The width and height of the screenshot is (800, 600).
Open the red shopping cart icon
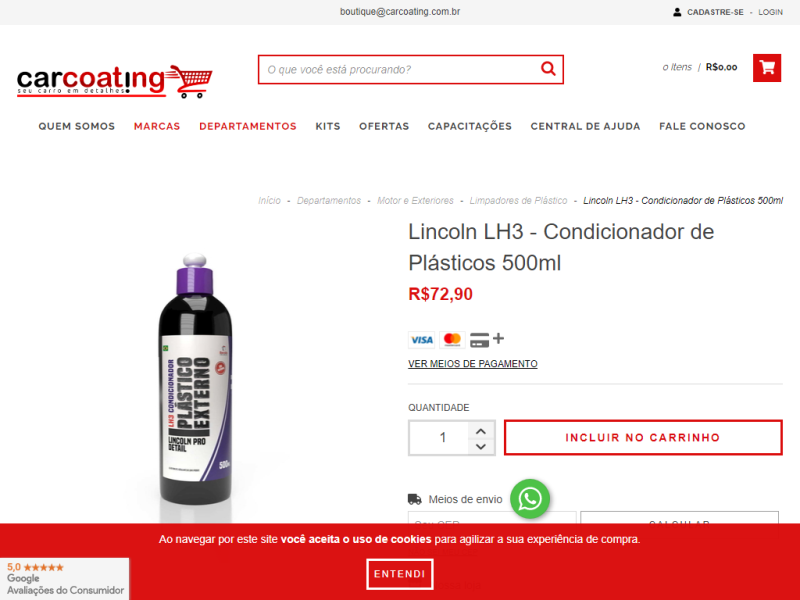pos(767,67)
